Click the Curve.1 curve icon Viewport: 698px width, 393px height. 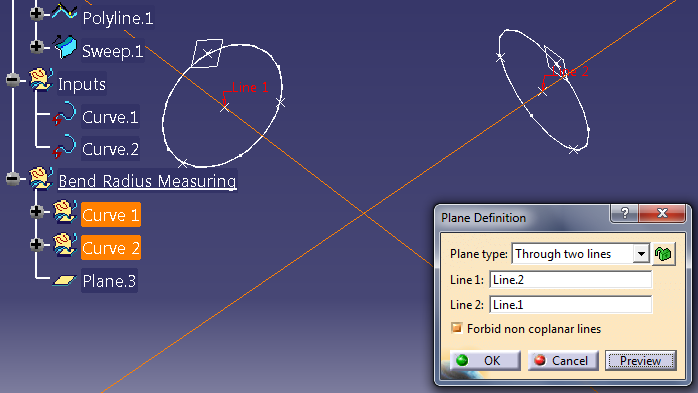coord(65,113)
